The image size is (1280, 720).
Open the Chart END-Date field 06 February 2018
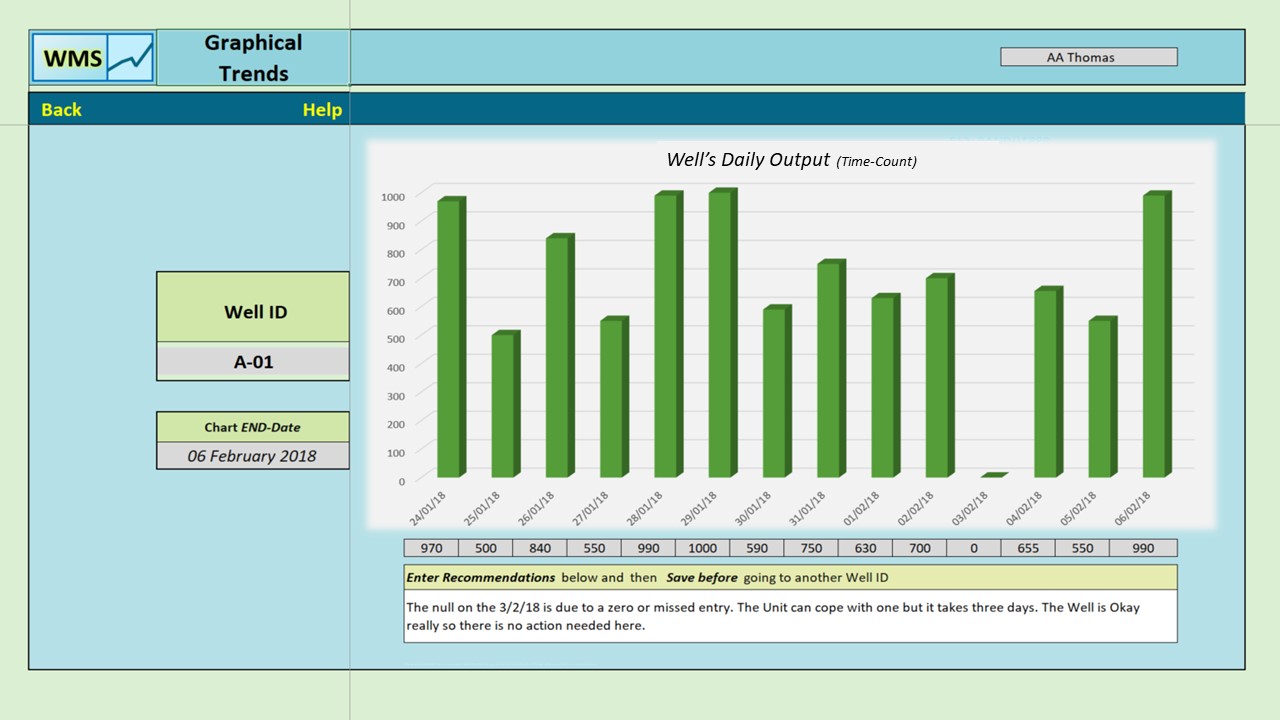[252, 456]
